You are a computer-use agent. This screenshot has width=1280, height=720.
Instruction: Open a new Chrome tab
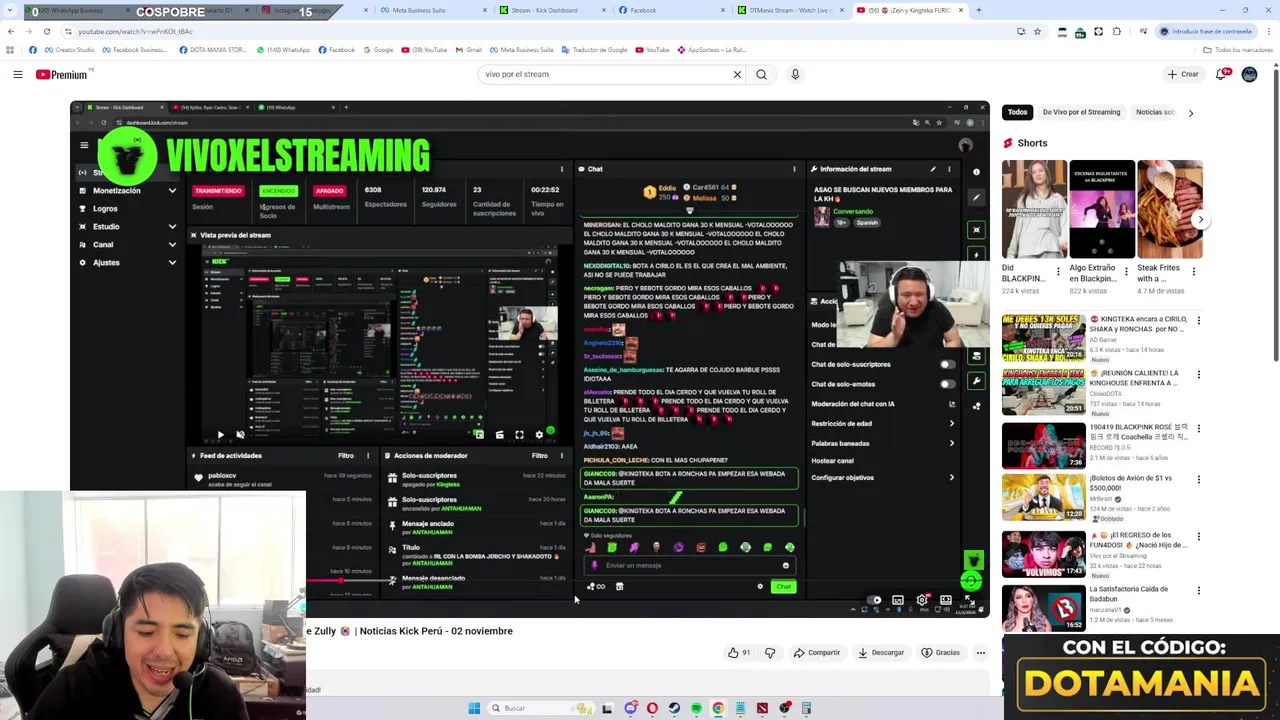coord(978,10)
